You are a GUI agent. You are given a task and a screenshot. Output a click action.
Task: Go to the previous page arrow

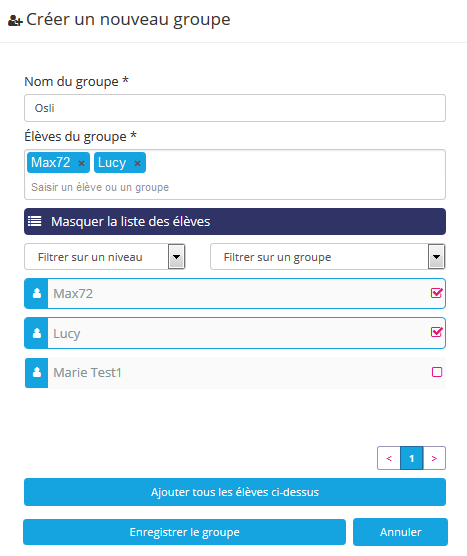coord(389,458)
